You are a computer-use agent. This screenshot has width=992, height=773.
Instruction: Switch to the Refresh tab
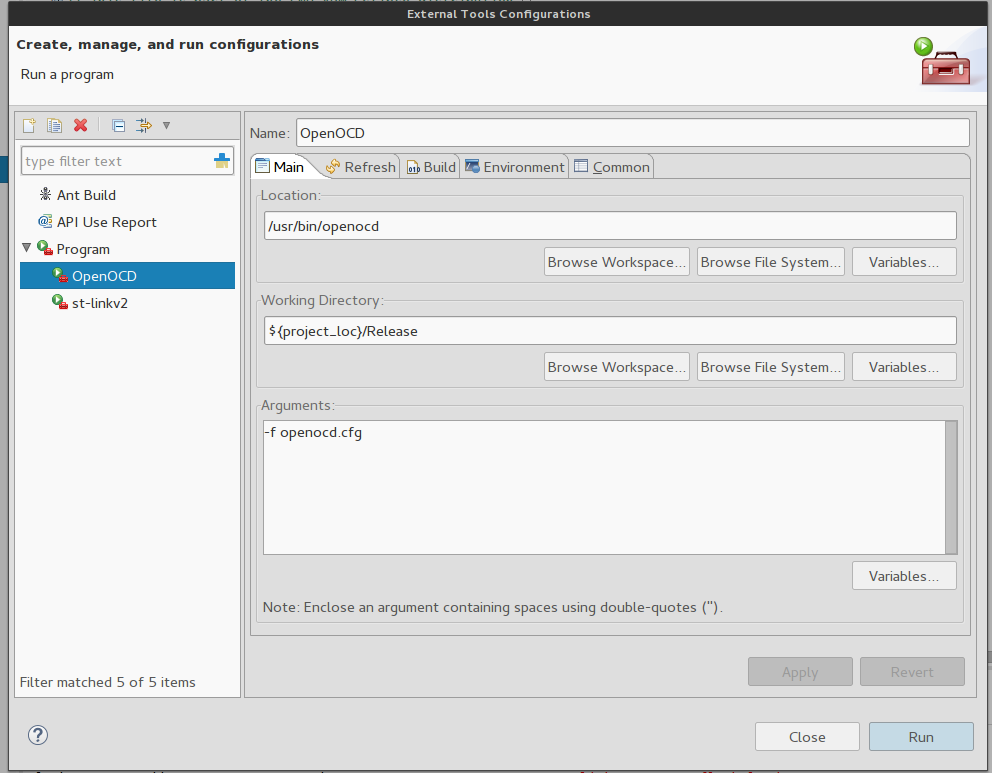[x=360, y=167]
